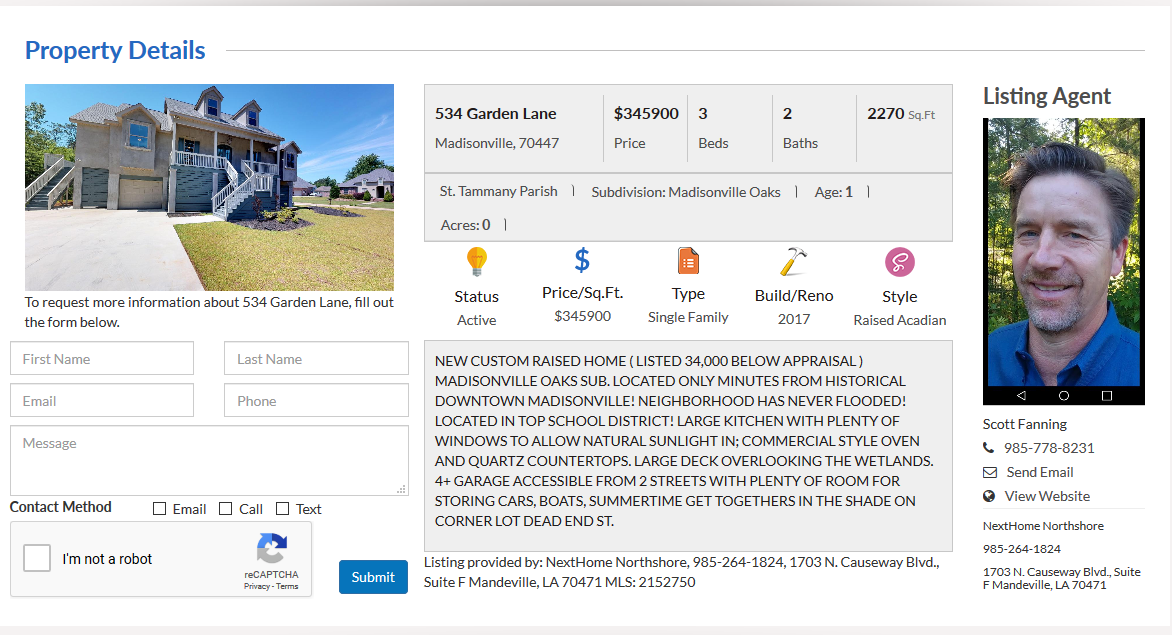Click the Phone input field
This screenshot has width=1172, height=635.
[x=316, y=401]
